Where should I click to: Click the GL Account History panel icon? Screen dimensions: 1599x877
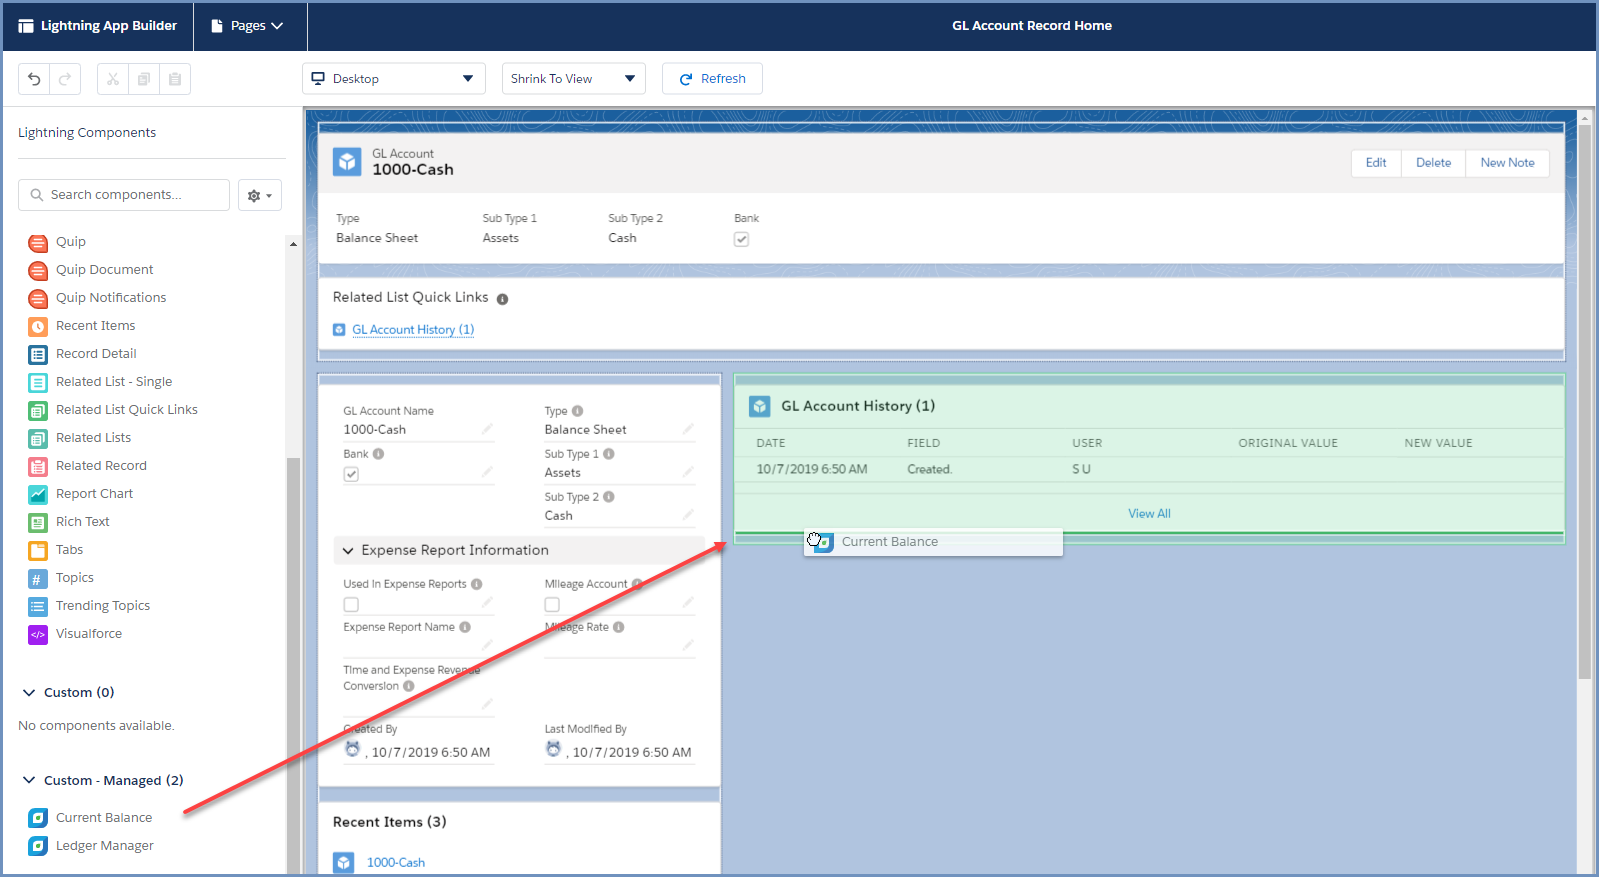760,406
